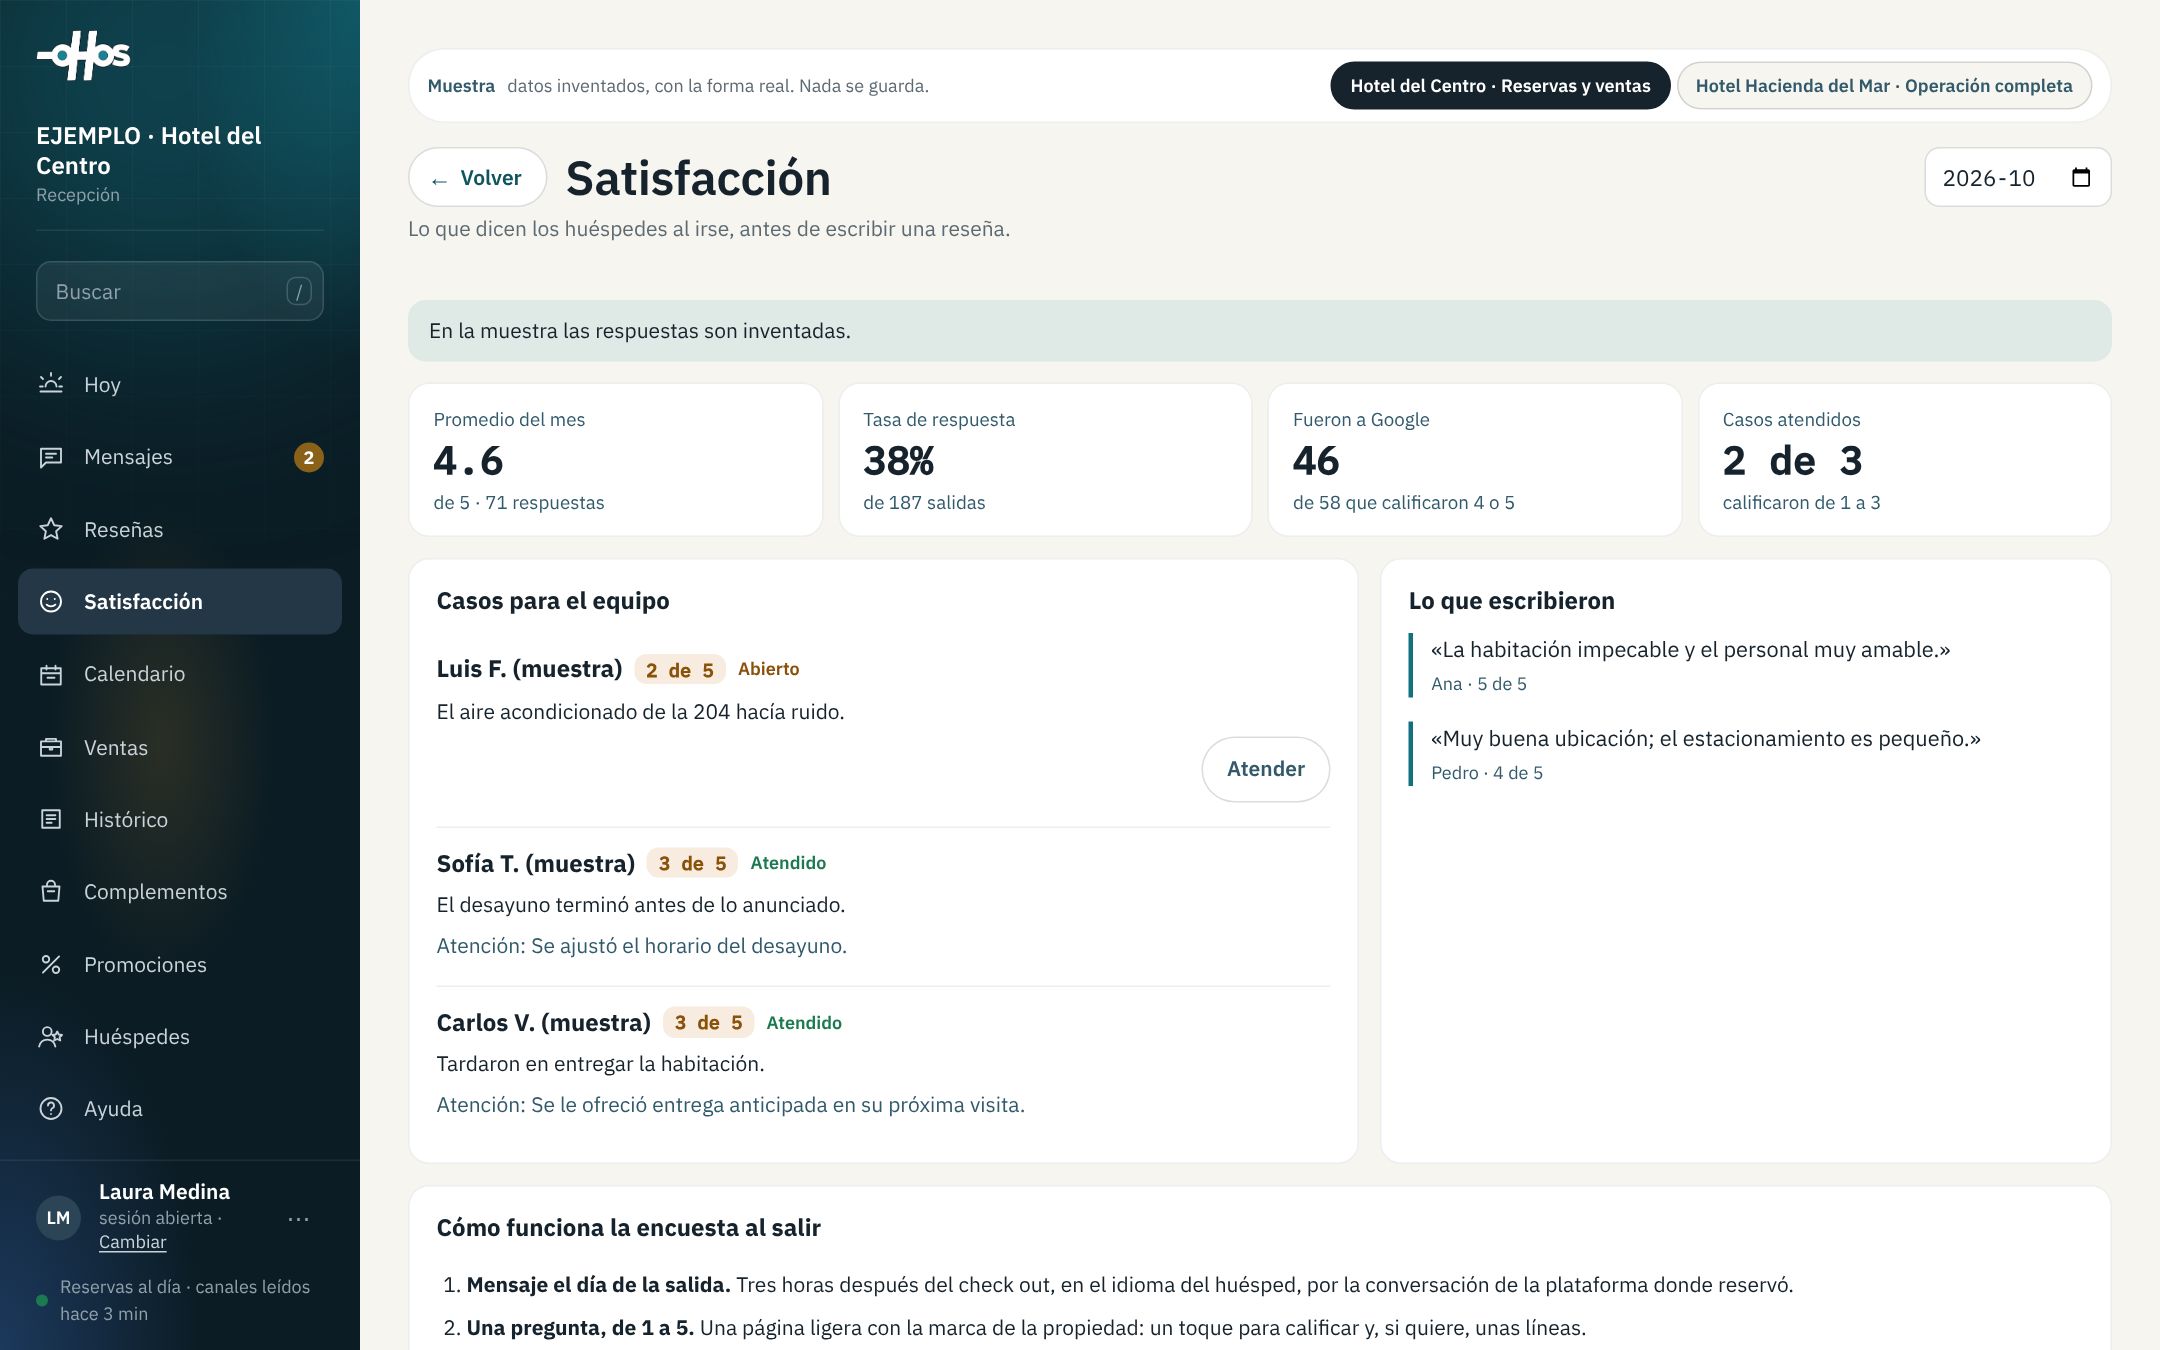Click the 2026-10 month input

tap(2017, 177)
